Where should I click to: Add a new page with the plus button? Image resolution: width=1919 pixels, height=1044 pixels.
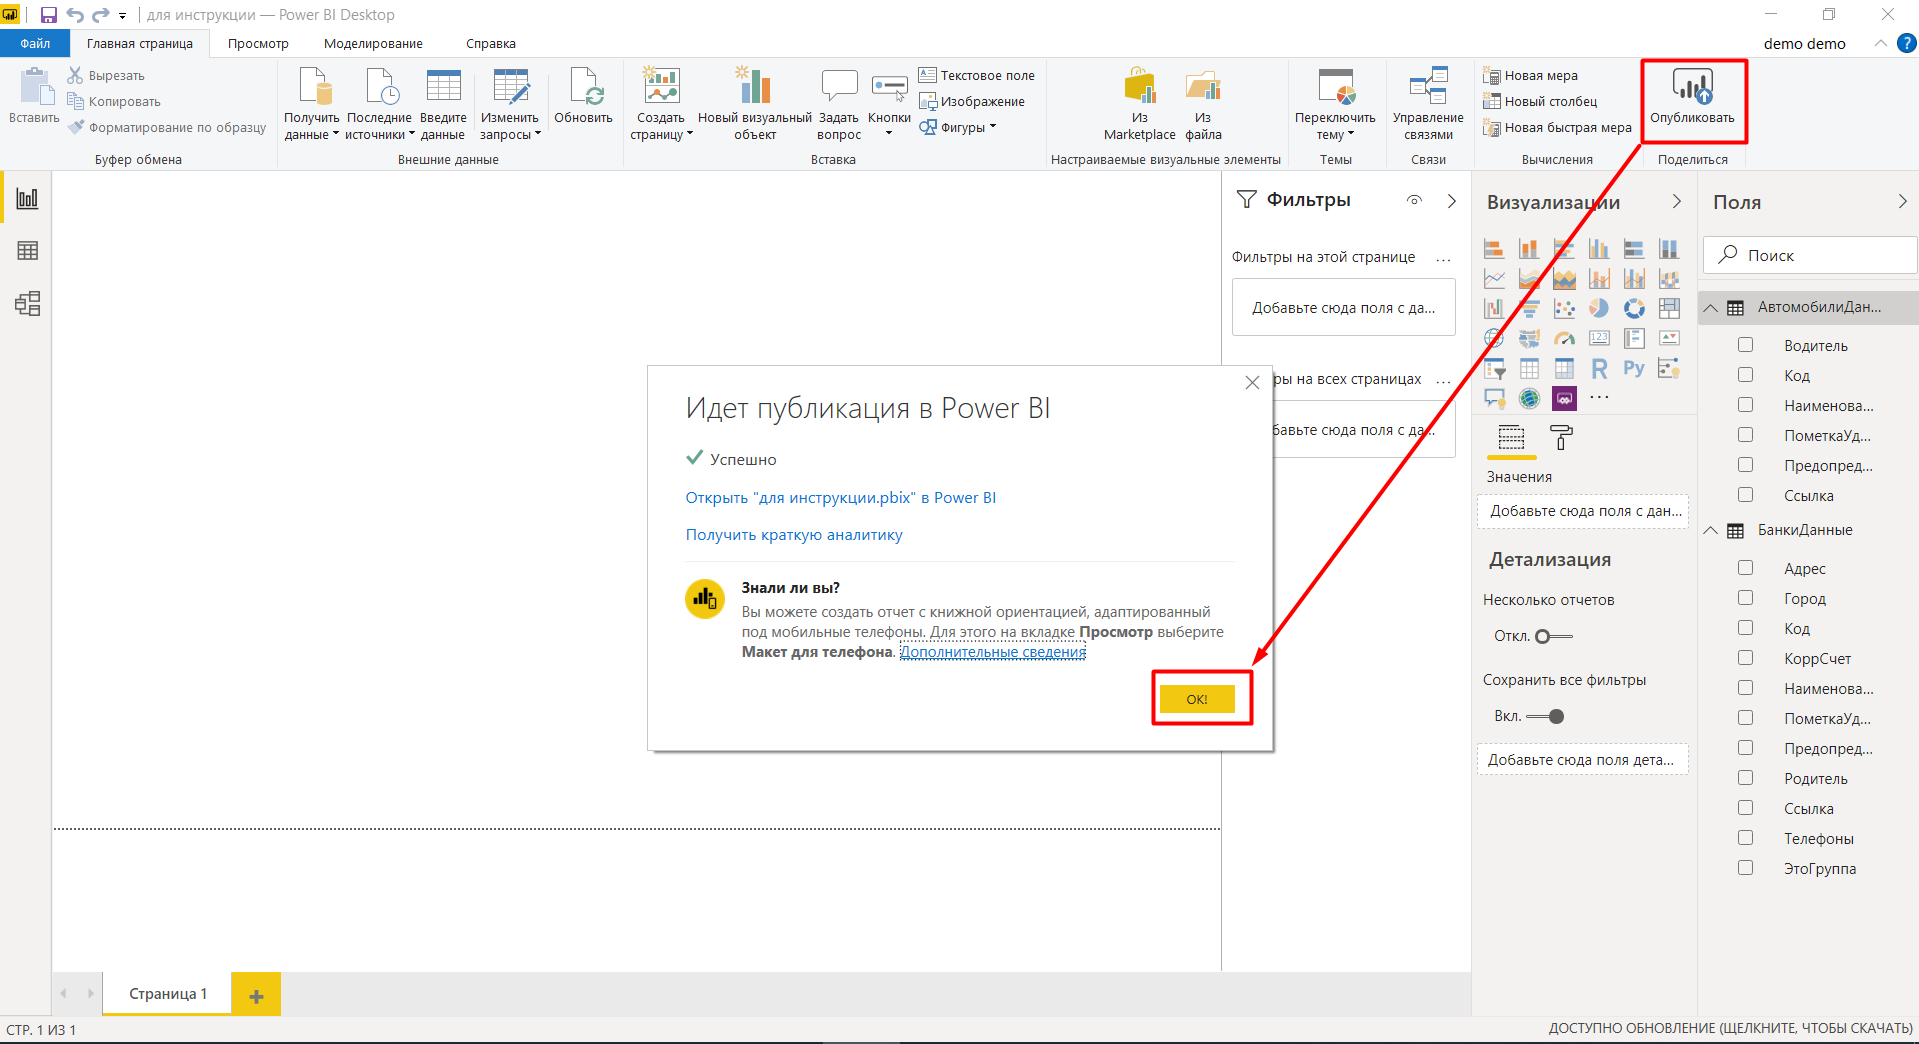pyautogui.click(x=256, y=995)
